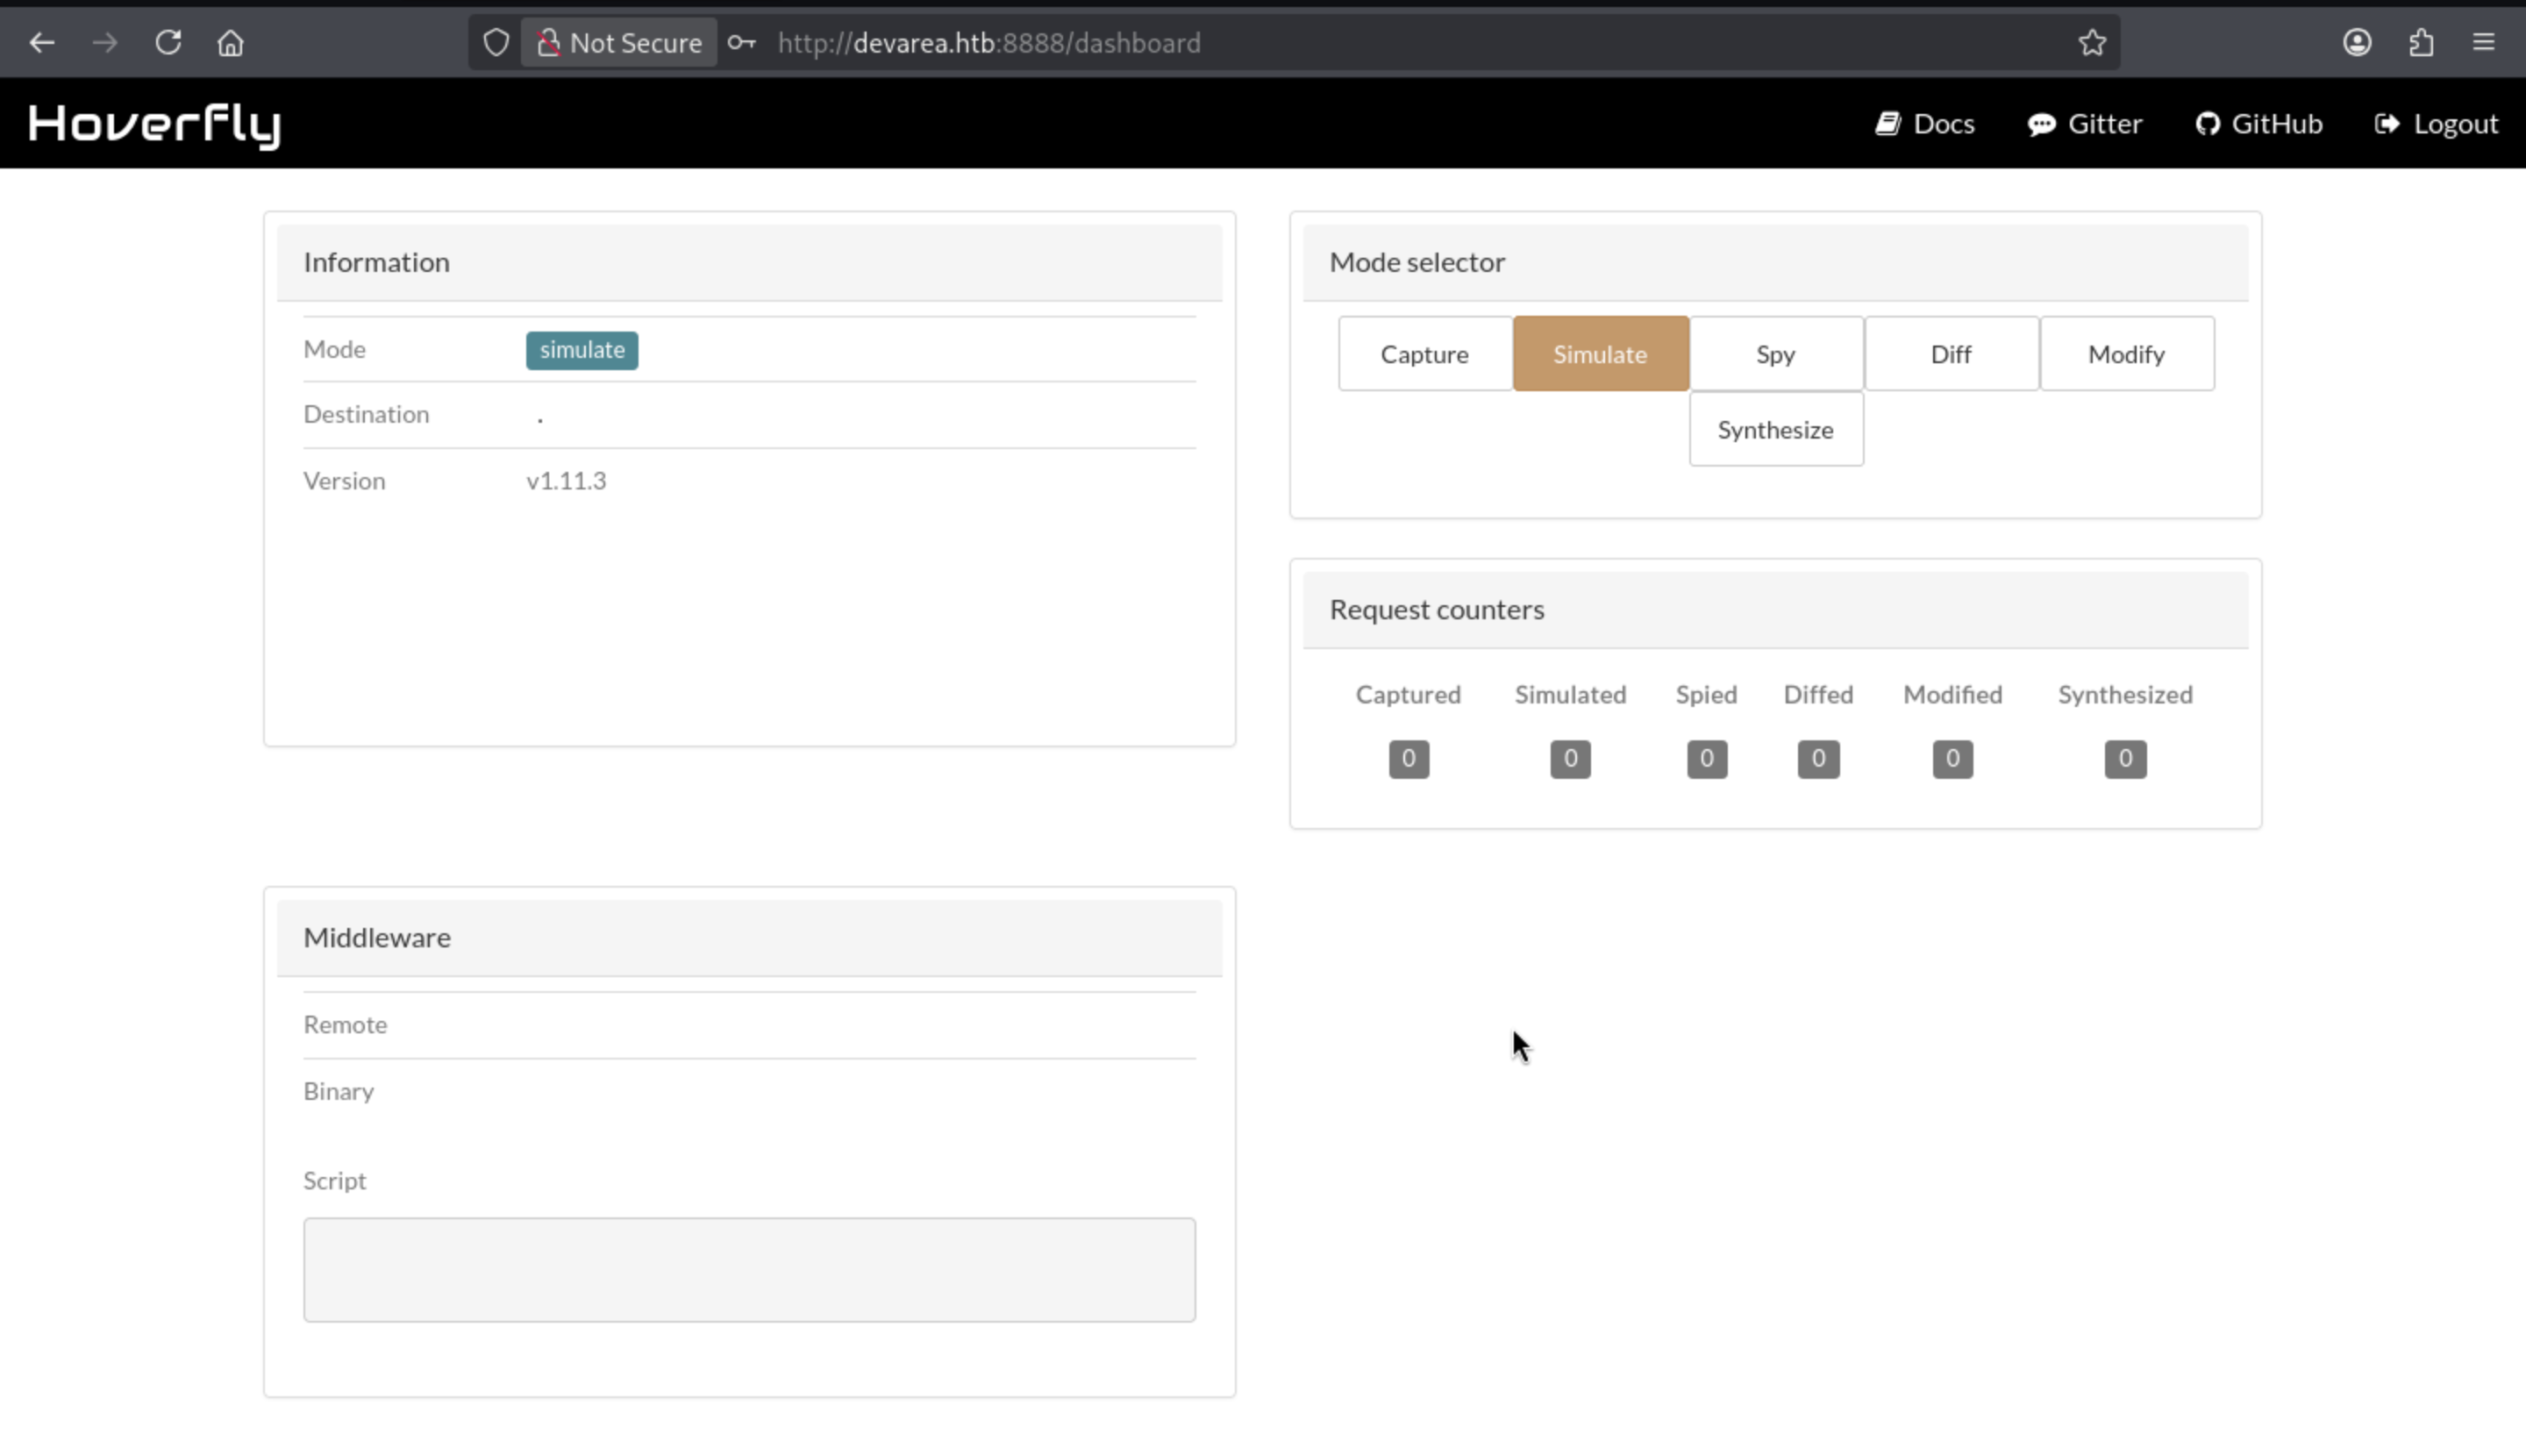Image resolution: width=2526 pixels, height=1456 pixels.
Task: Open the shield tracking protection icon
Action: (x=496, y=43)
